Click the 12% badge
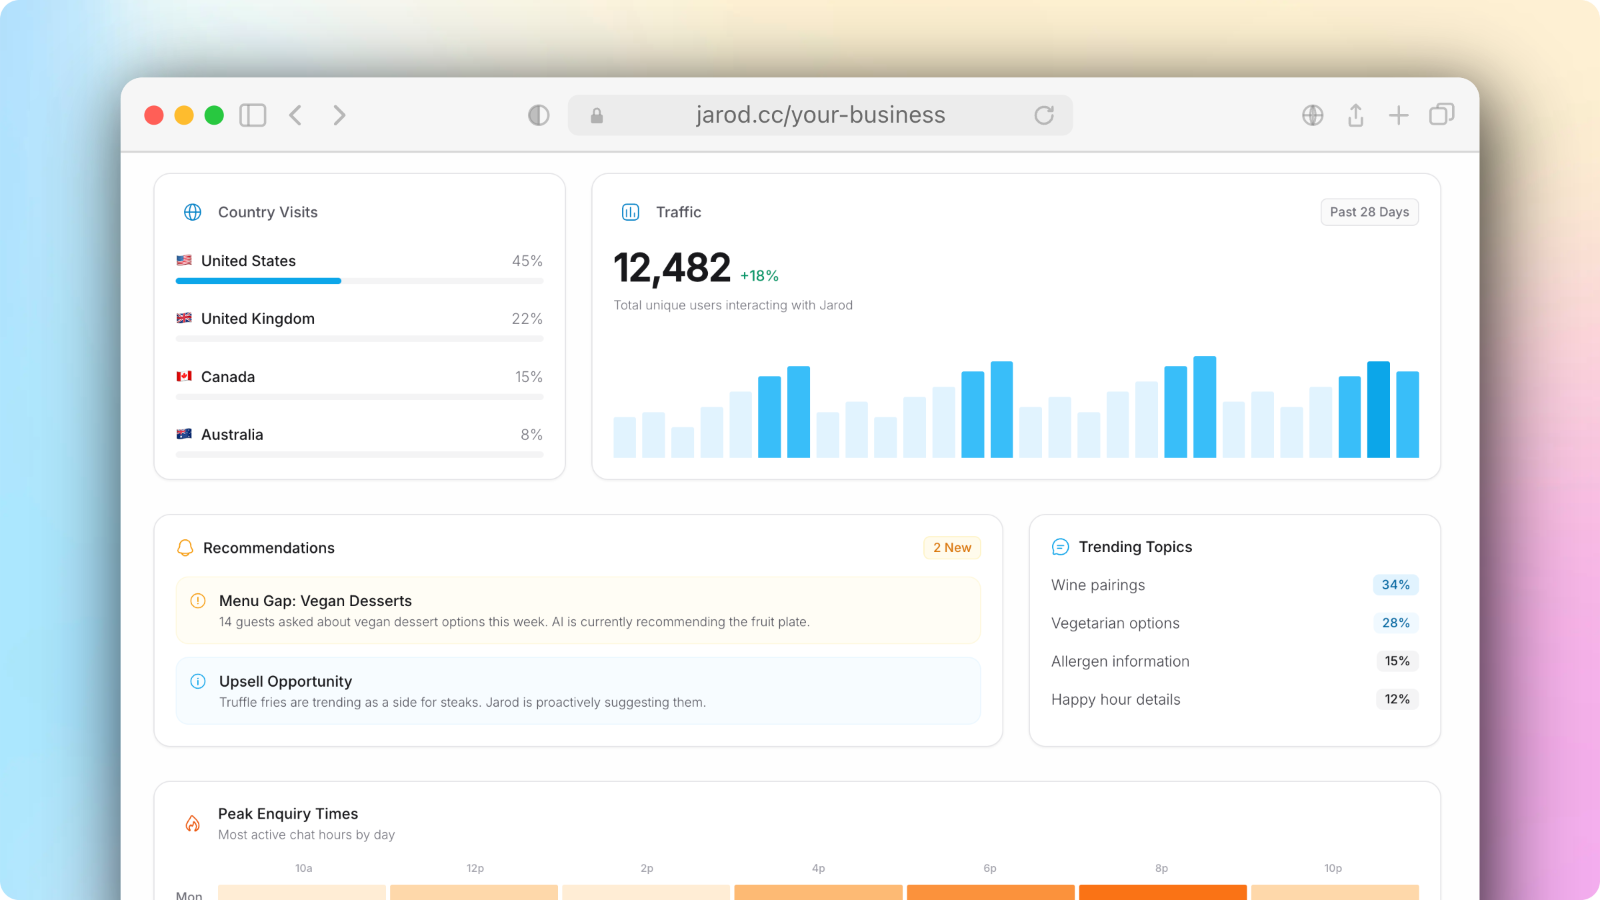Screen dimensions: 1600x900 click(x=1397, y=699)
